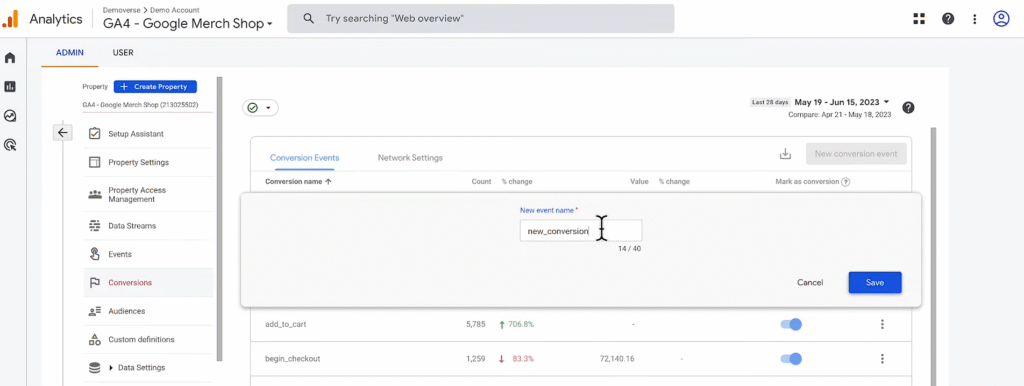The width and height of the screenshot is (1024, 386).
Task: Click the Data Streams icon
Action: tap(95, 225)
